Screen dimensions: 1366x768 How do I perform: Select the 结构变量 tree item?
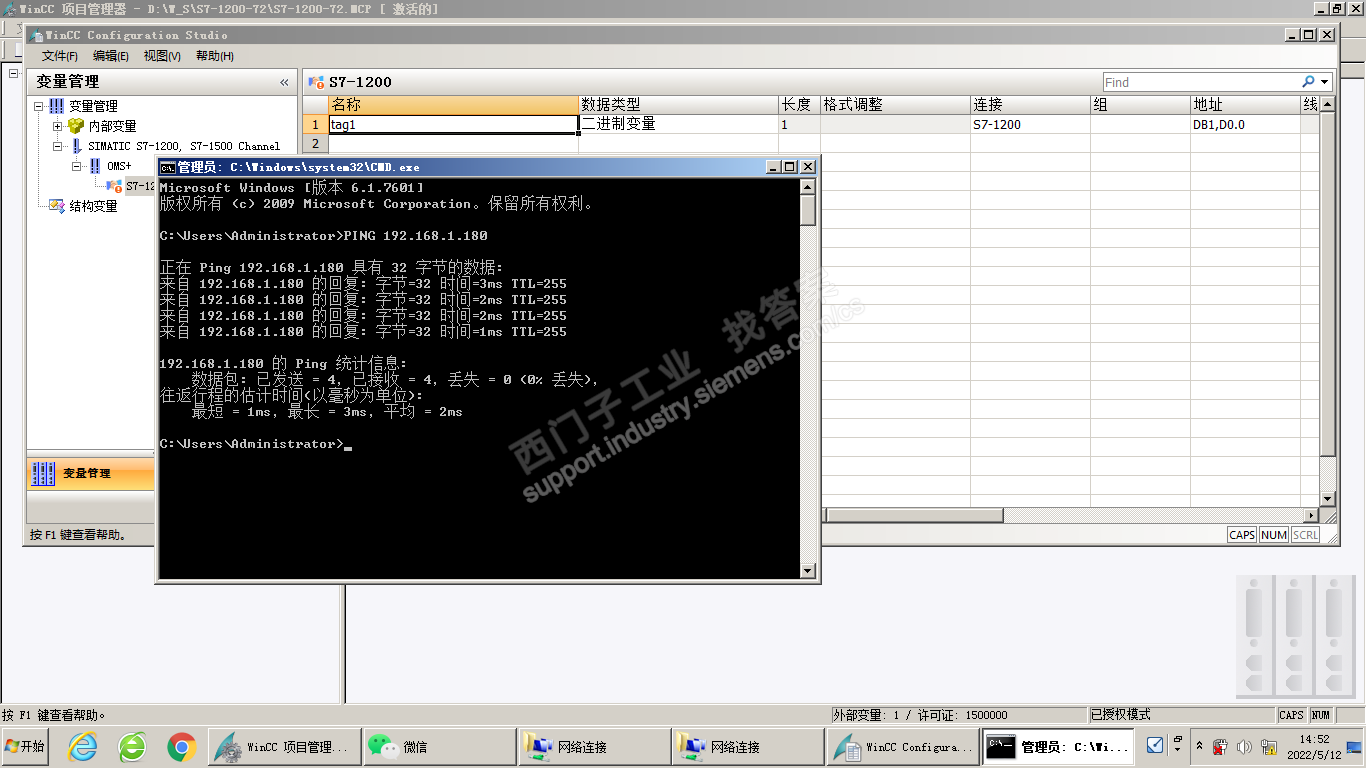(x=93, y=206)
